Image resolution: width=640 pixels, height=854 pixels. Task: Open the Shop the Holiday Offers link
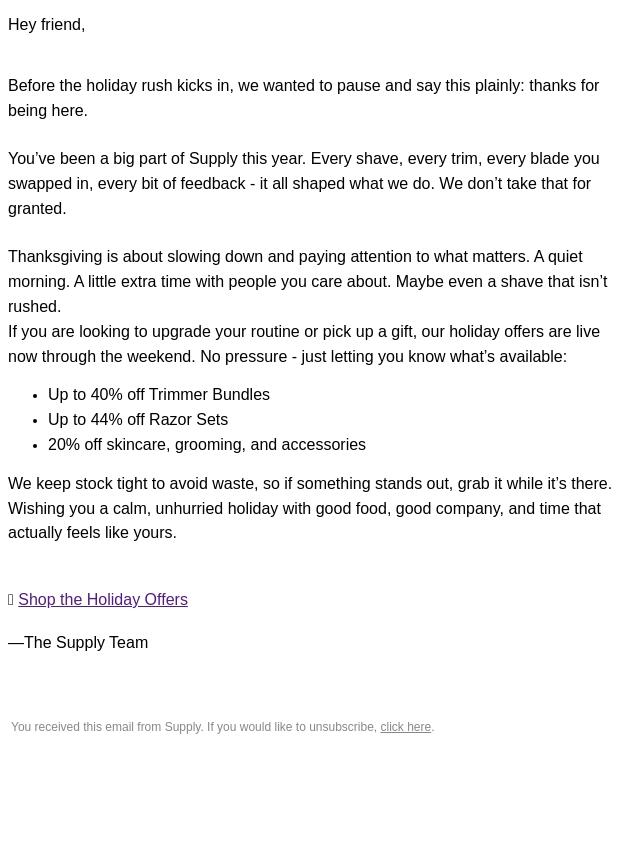103,600
